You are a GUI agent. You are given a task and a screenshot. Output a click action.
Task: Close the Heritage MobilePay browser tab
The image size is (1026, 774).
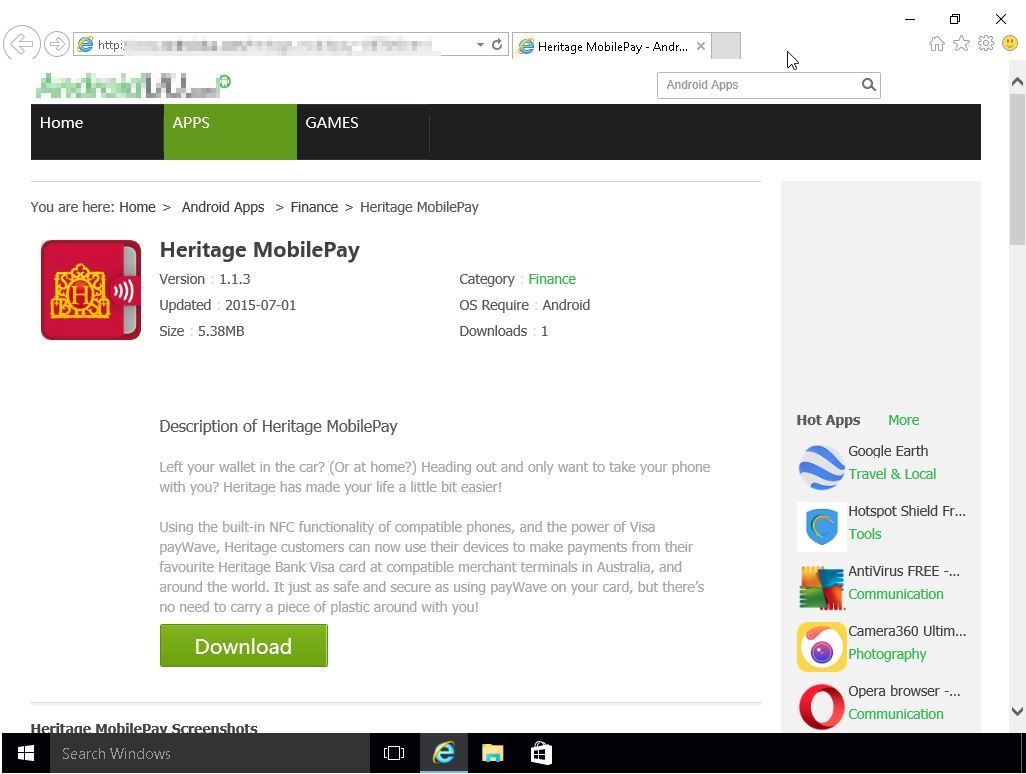point(701,46)
